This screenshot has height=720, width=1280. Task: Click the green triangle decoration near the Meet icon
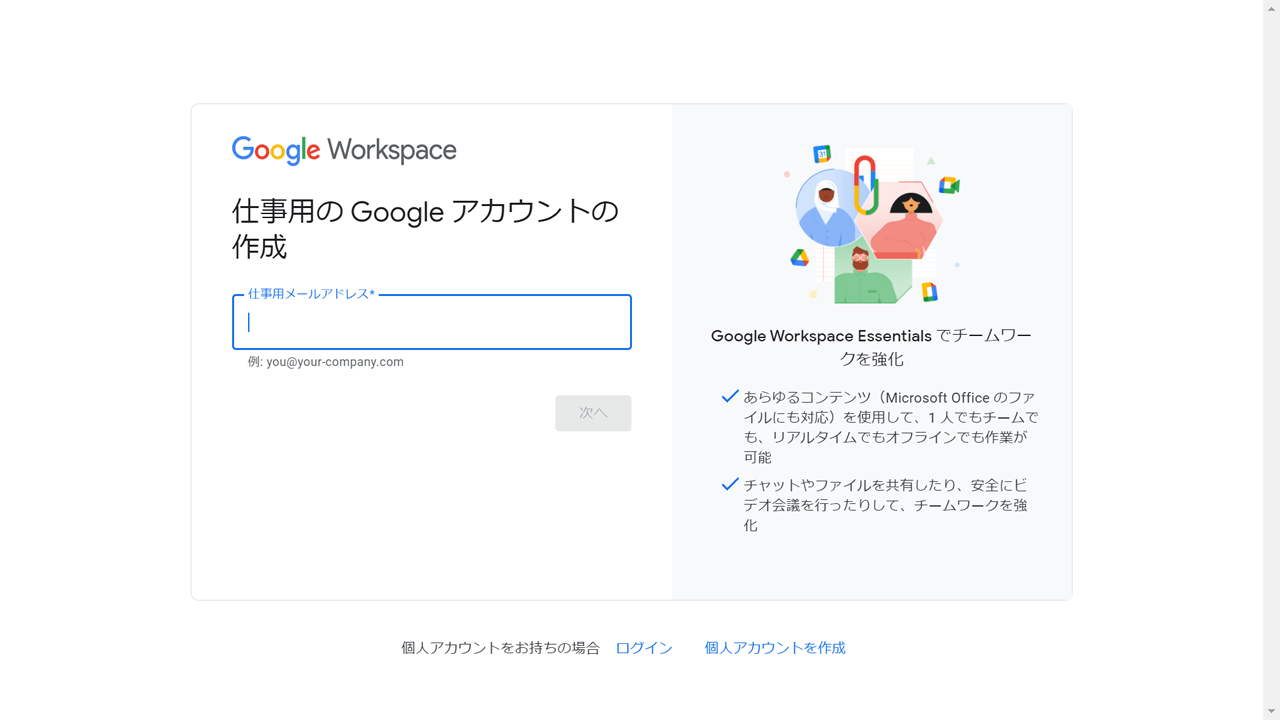(x=930, y=160)
